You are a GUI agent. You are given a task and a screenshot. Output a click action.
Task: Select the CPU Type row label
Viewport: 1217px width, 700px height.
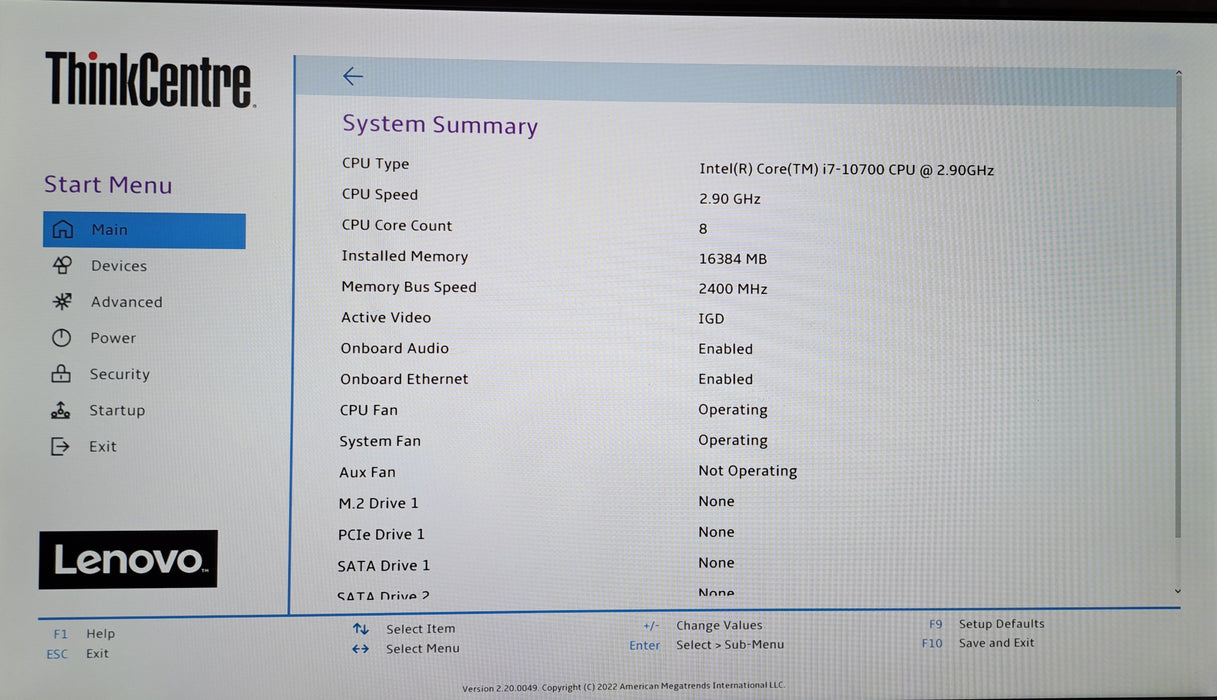375,164
